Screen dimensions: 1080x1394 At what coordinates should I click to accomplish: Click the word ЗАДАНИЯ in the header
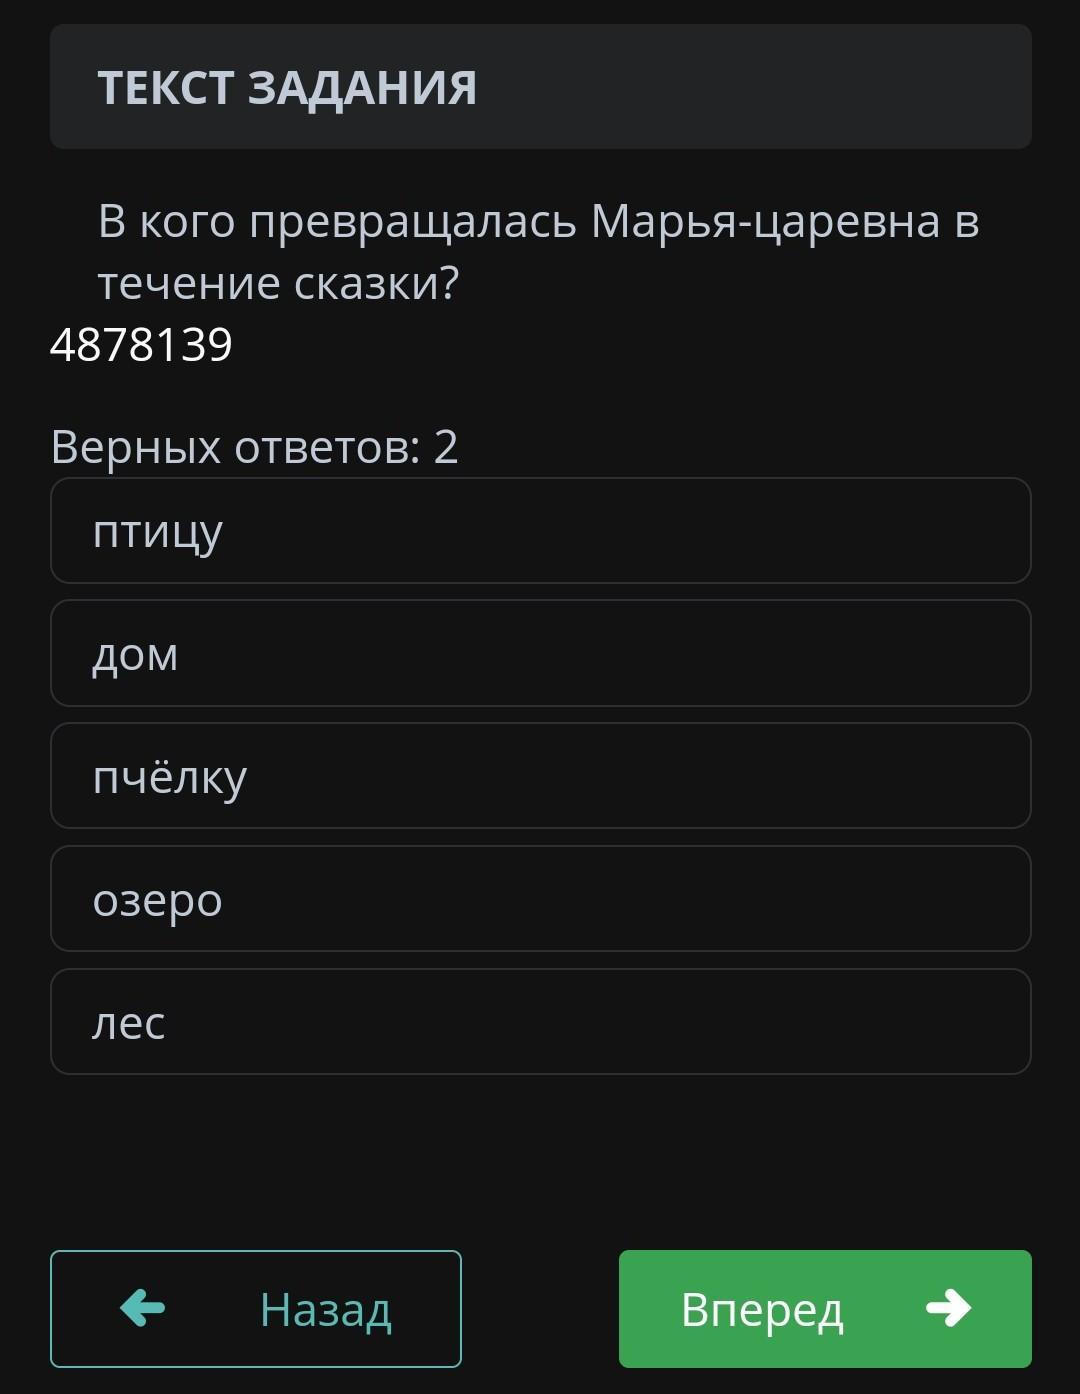(x=362, y=88)
